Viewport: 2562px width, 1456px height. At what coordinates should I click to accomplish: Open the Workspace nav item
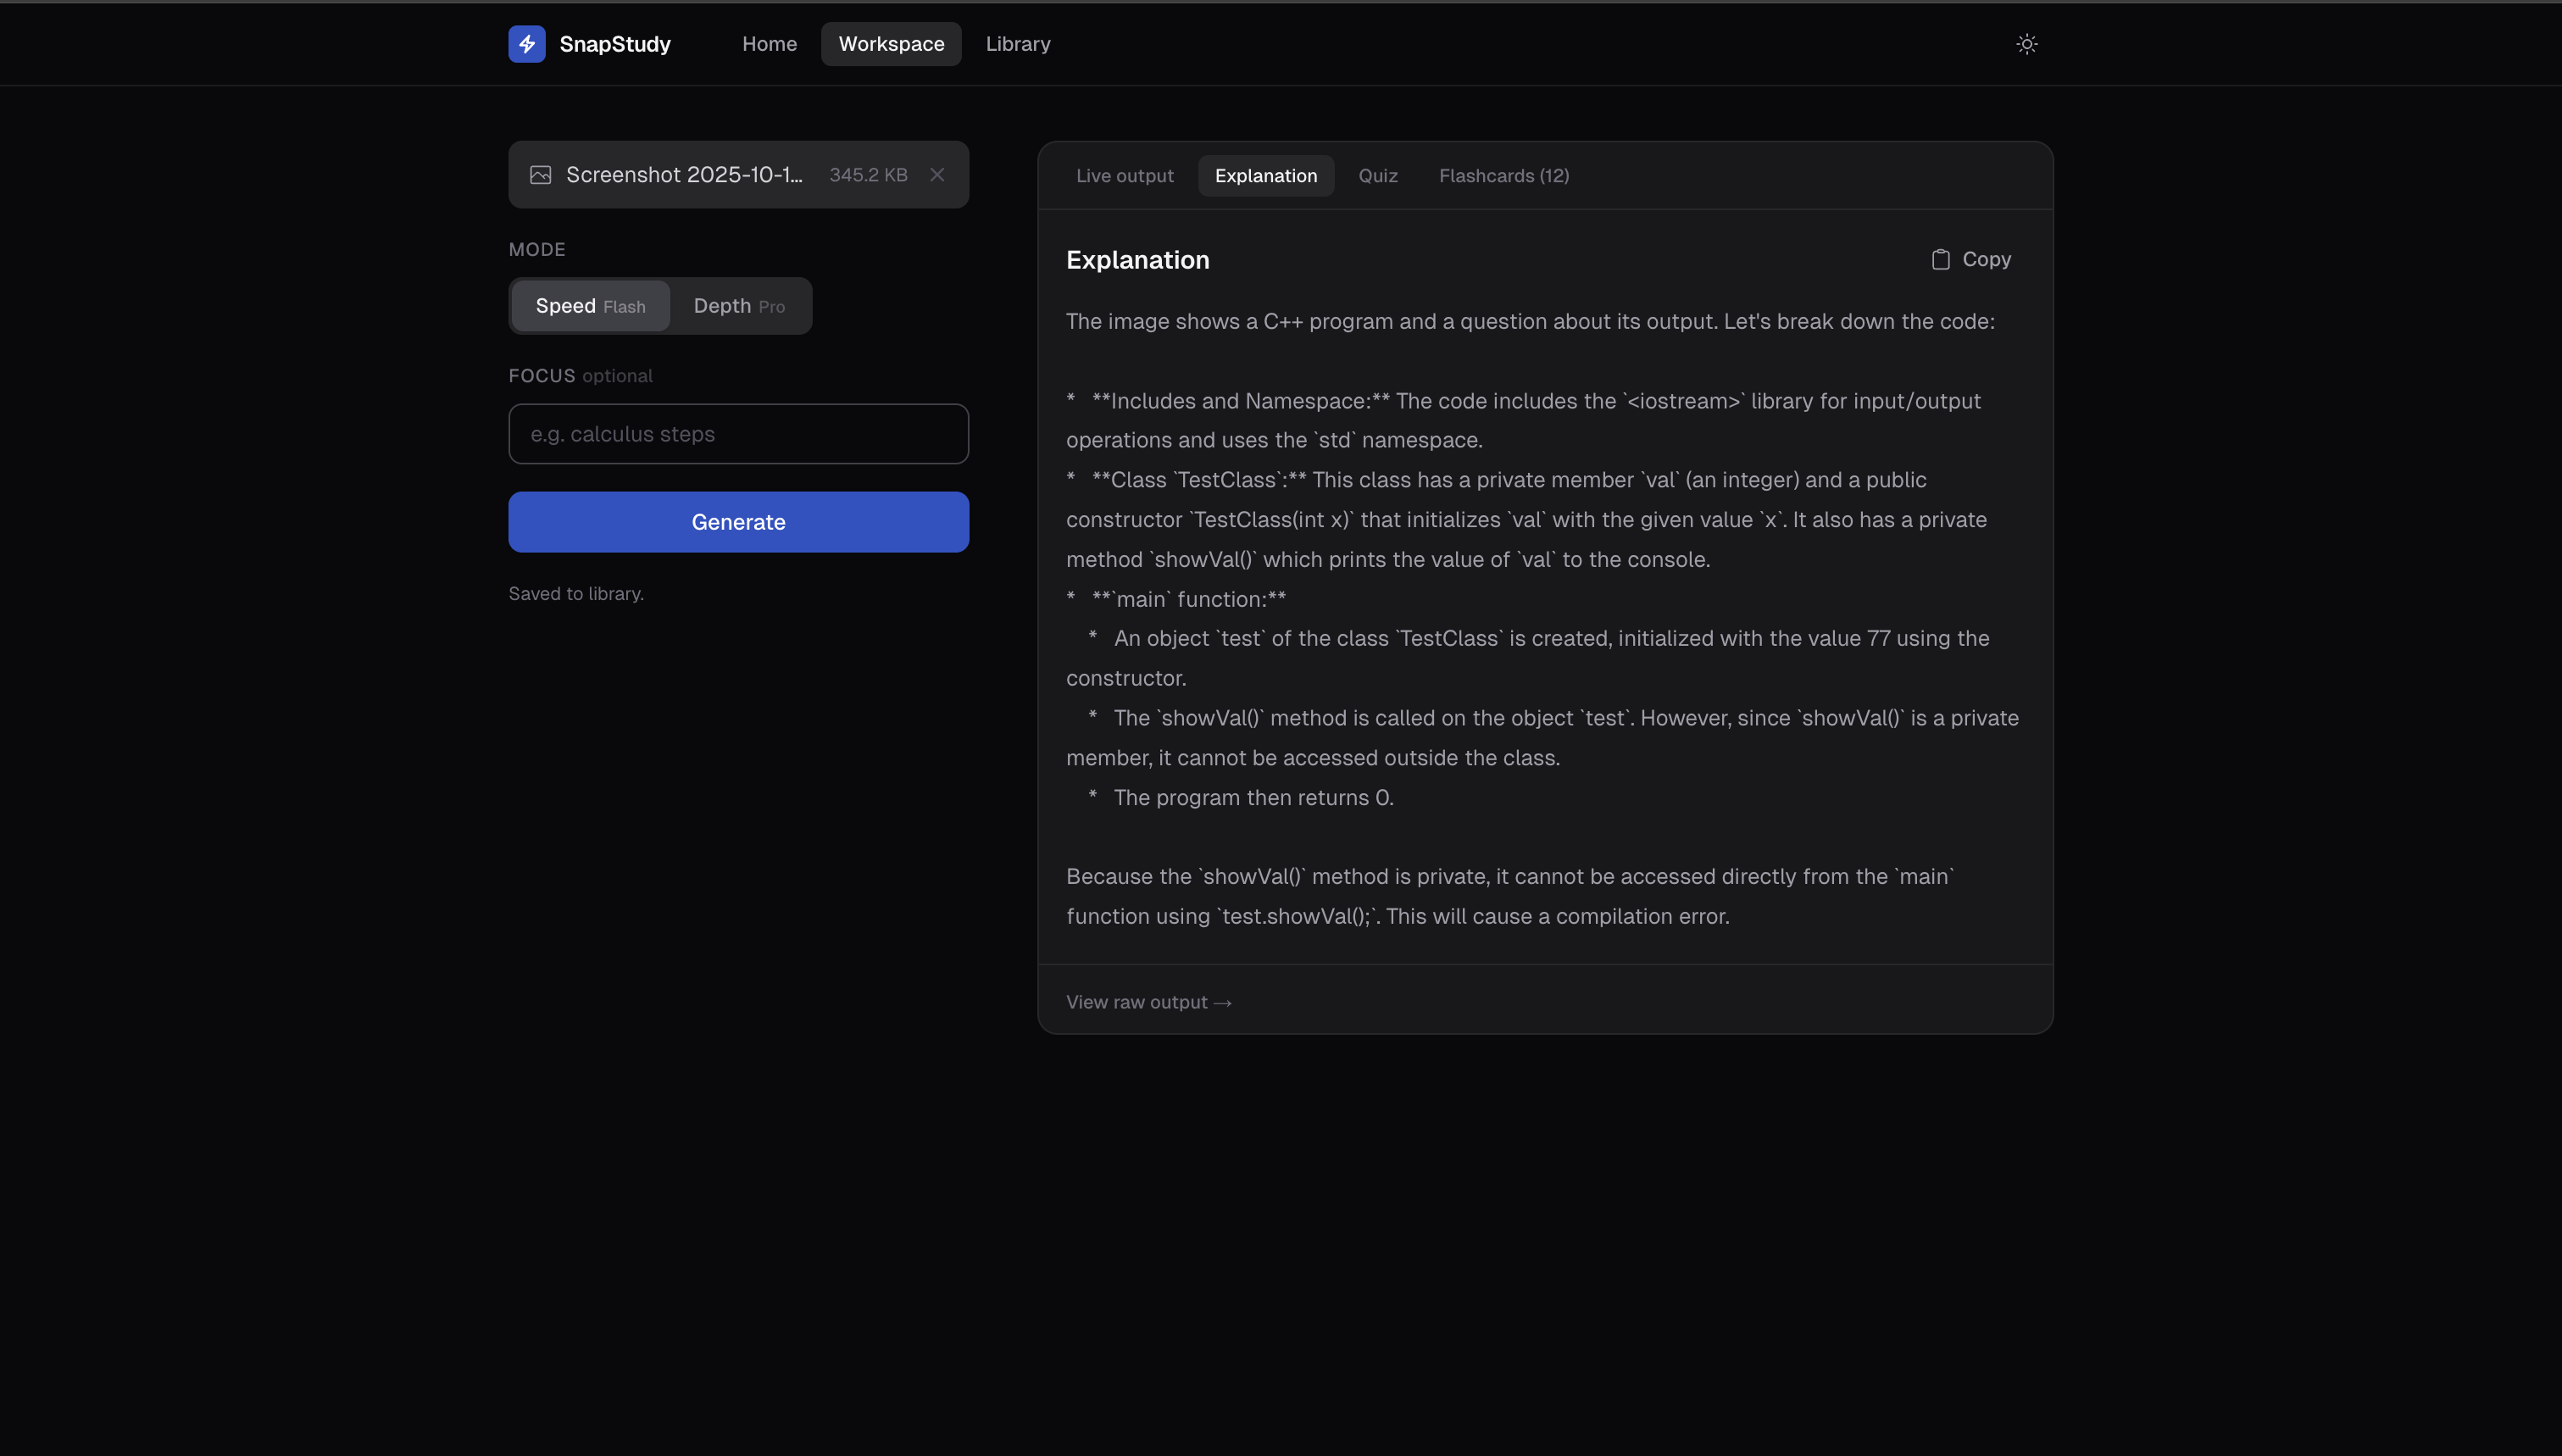click(890, 44)
